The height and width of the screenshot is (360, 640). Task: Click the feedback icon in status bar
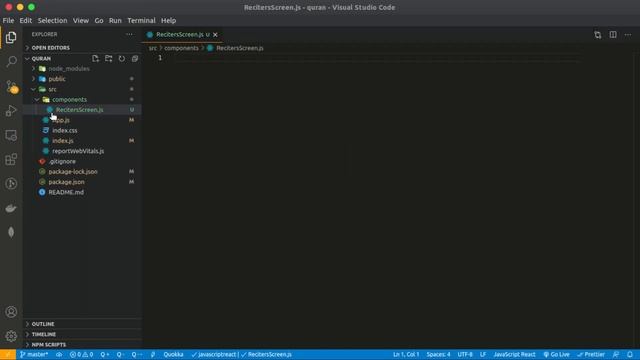click(x=616, y=354)
